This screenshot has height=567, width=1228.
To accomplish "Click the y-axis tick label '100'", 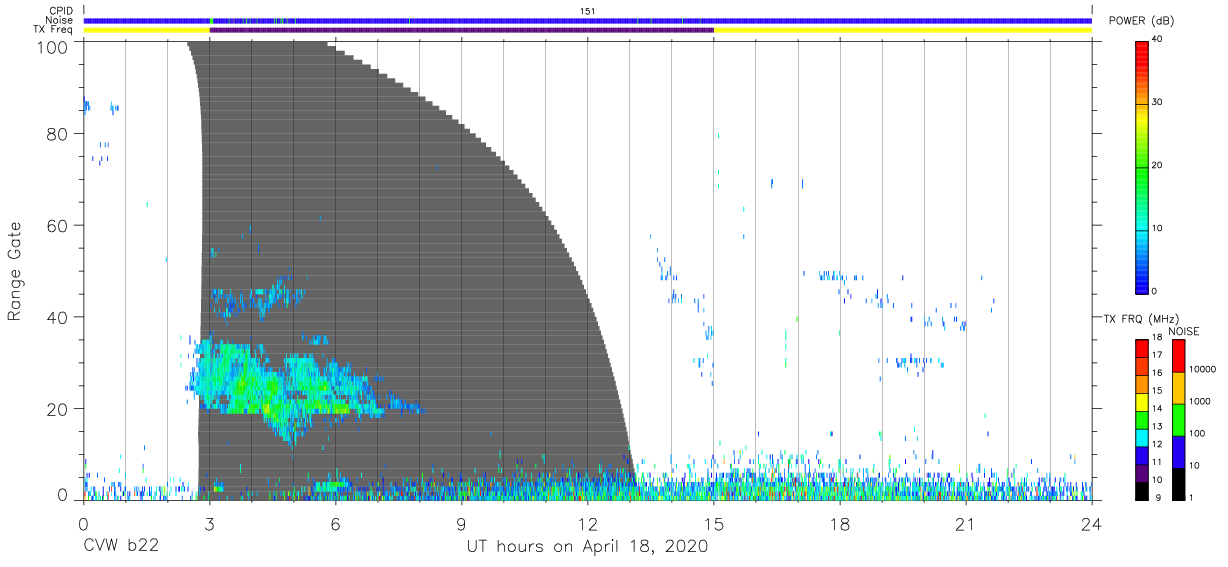I will (x=51, y=46).
